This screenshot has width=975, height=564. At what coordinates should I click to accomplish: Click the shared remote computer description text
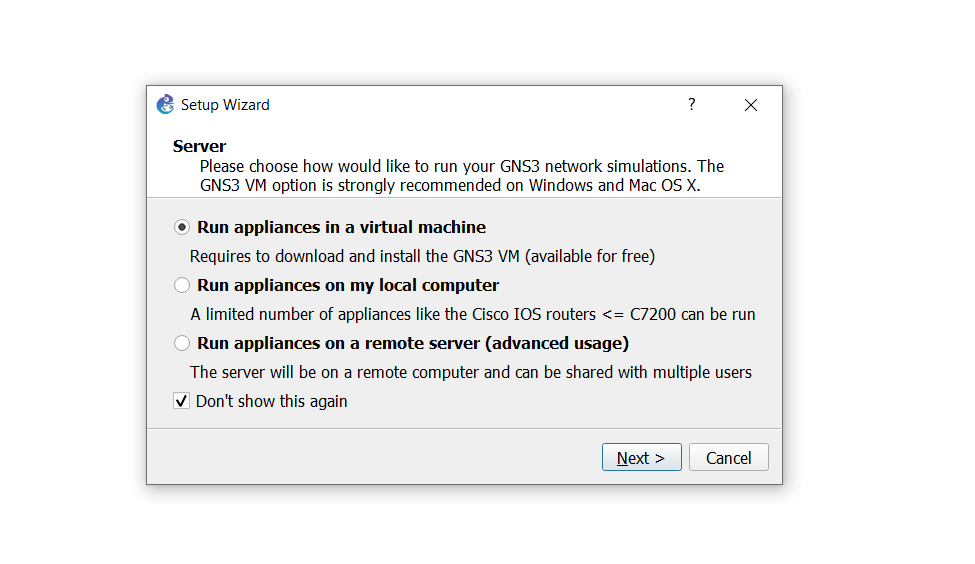[470, 372]
